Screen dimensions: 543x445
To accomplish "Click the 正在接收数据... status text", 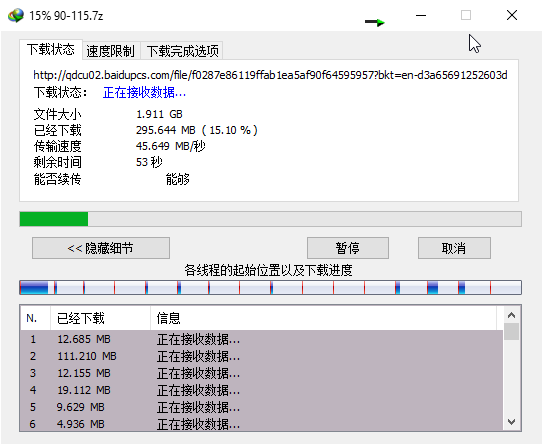I will tap(144, 92).
